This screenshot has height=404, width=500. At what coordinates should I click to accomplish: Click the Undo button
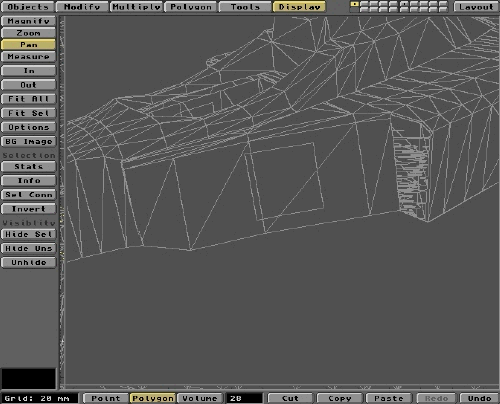pos(479,398)
